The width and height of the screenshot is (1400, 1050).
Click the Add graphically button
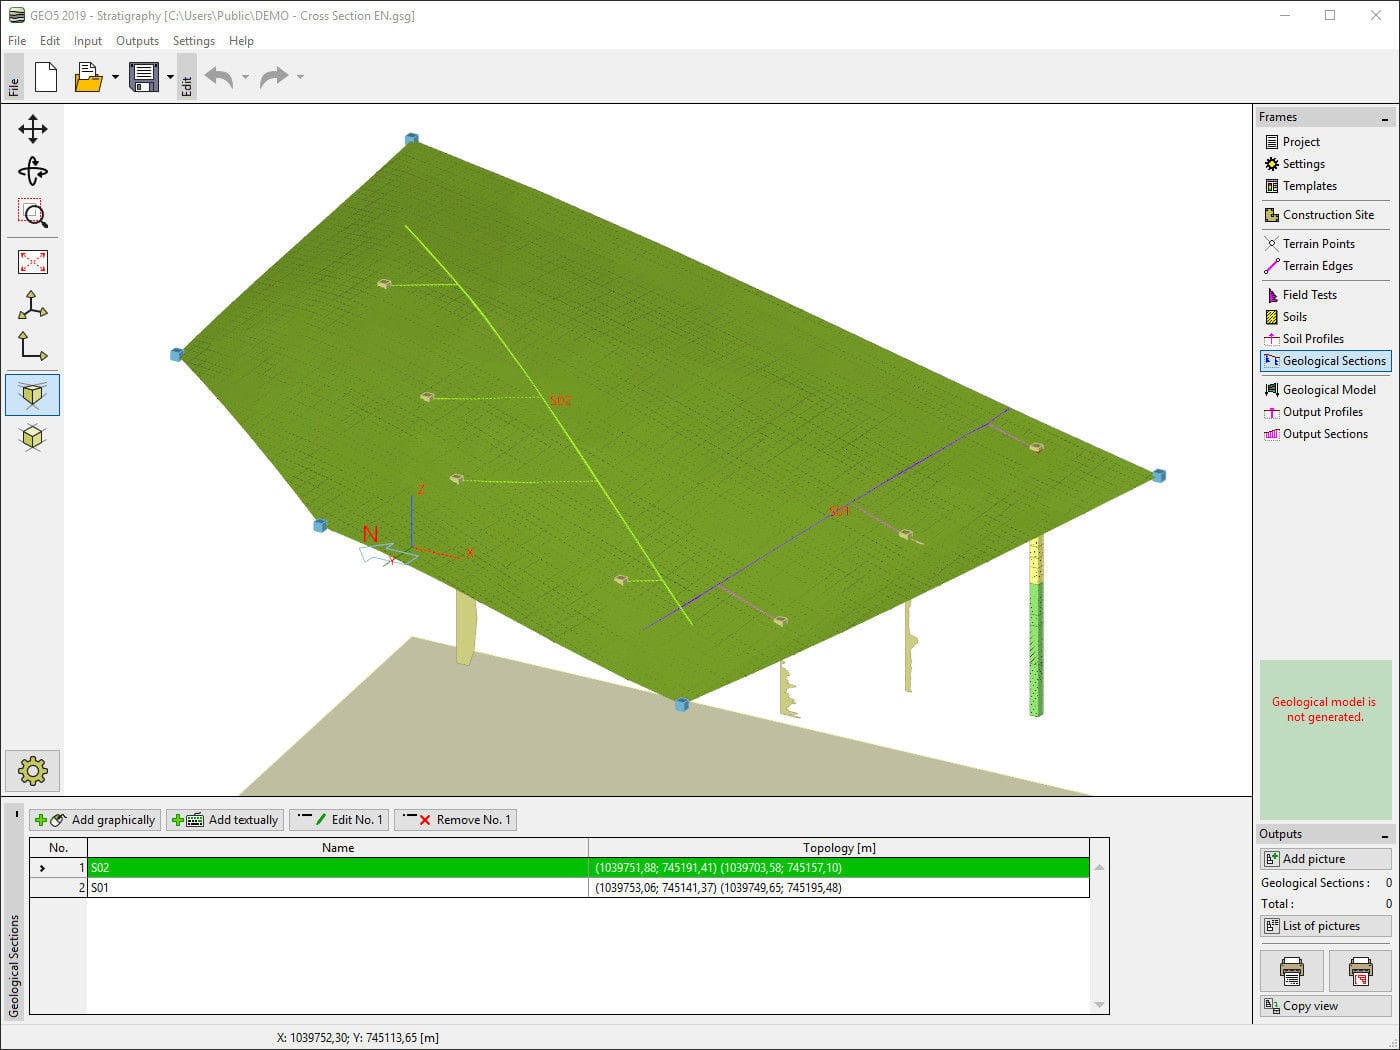[x=95, y=819]
